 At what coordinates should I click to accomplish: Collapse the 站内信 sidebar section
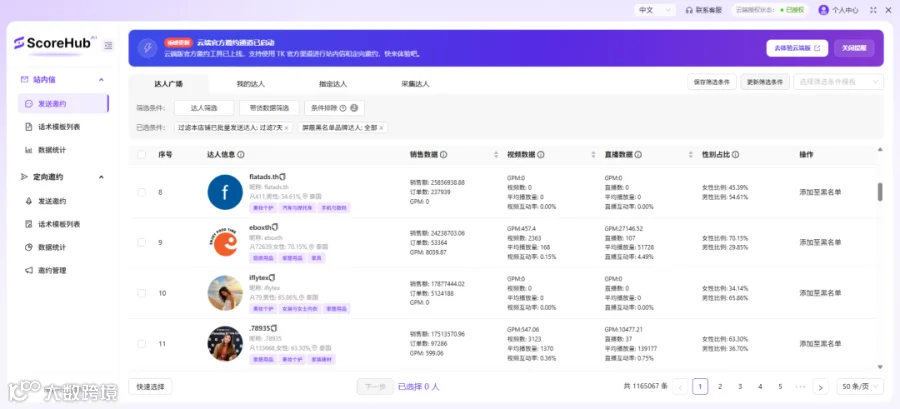(102, 80)
